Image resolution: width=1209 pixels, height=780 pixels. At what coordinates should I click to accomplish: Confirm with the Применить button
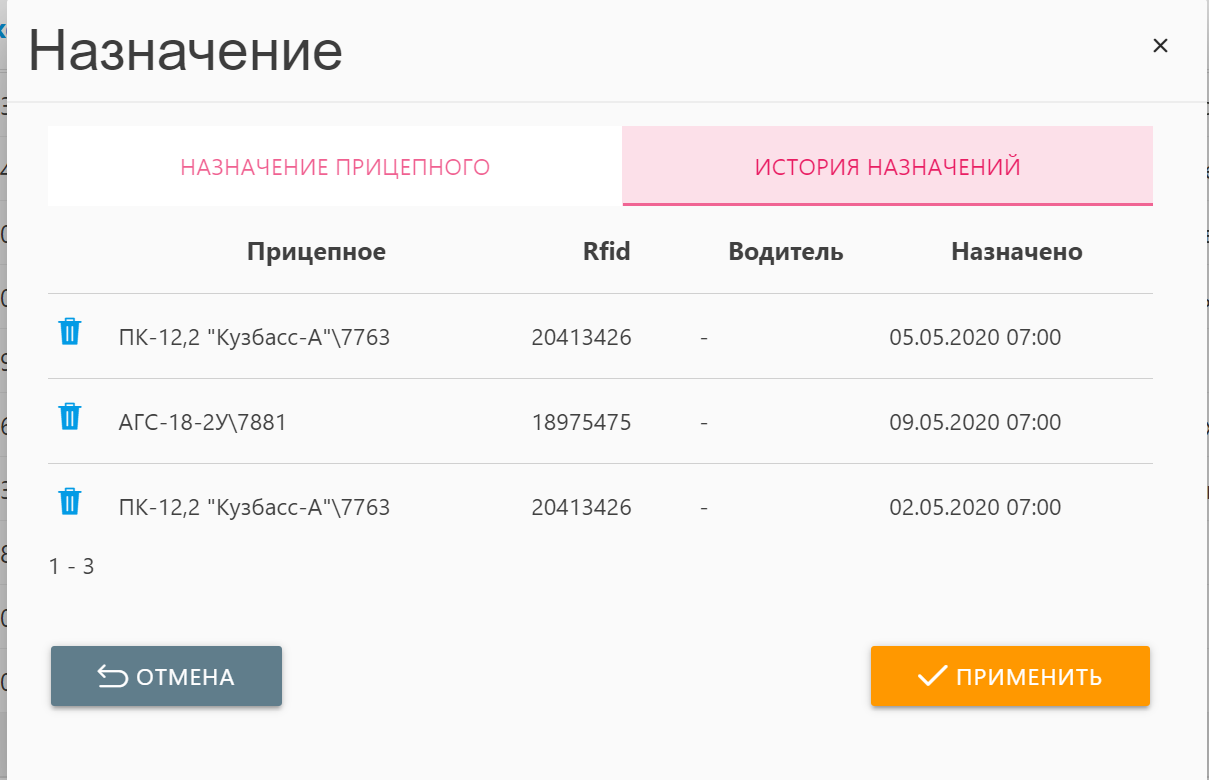[1010, 677]
